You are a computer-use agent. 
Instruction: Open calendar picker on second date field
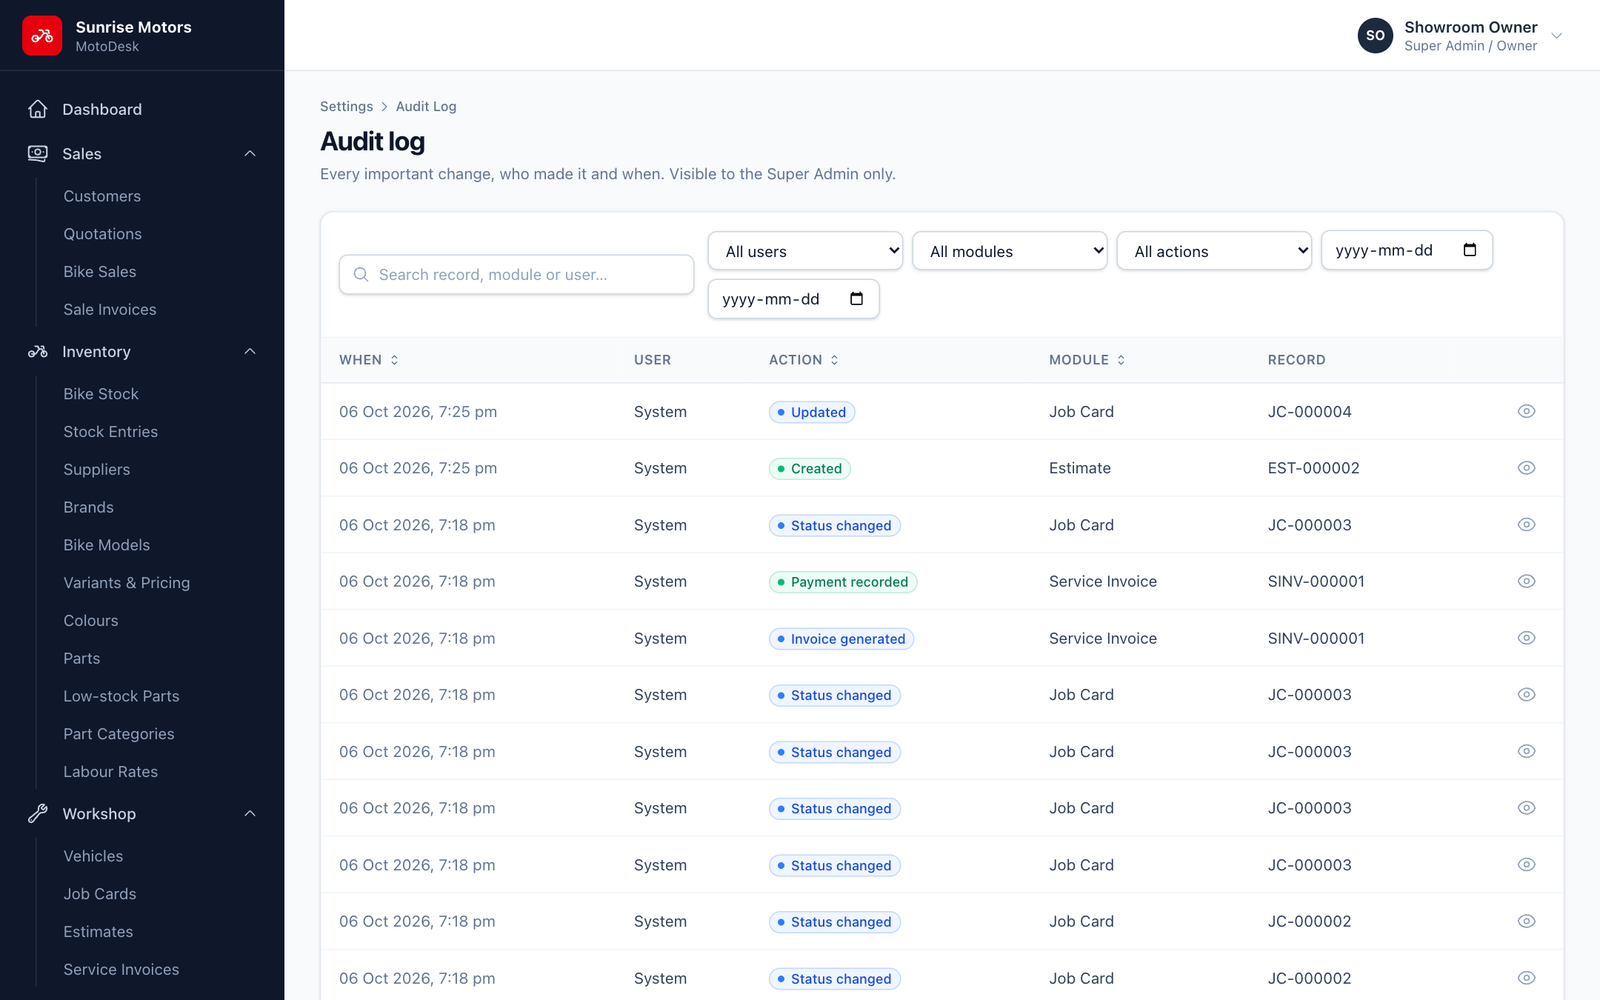tap(856, 299)
